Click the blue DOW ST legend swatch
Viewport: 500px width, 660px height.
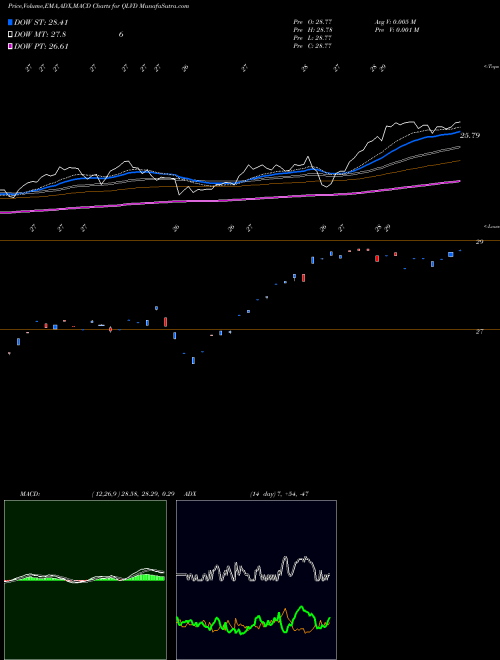coord(10,22)
